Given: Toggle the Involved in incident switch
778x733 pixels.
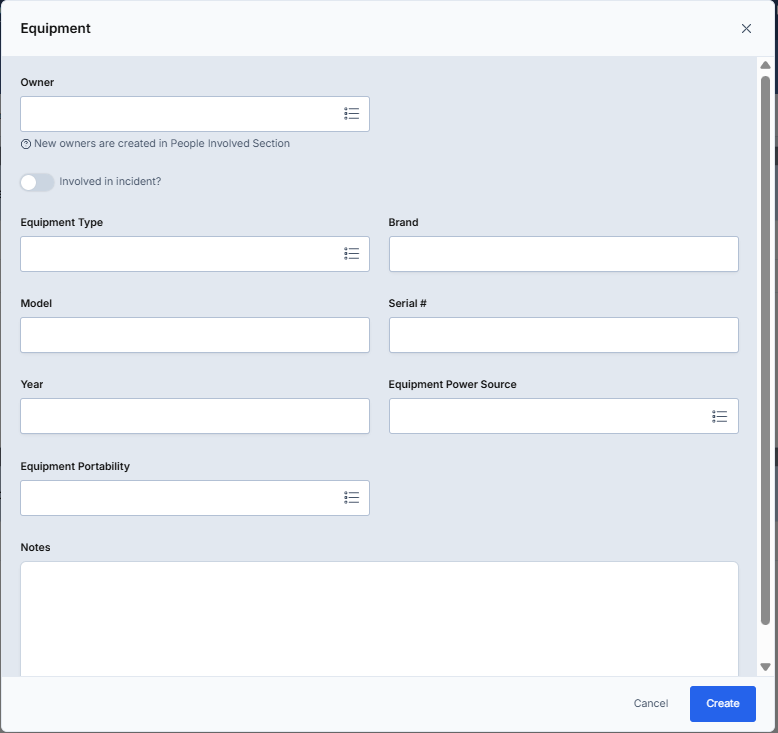Looking at the screenshot, I should click(37, 182).
